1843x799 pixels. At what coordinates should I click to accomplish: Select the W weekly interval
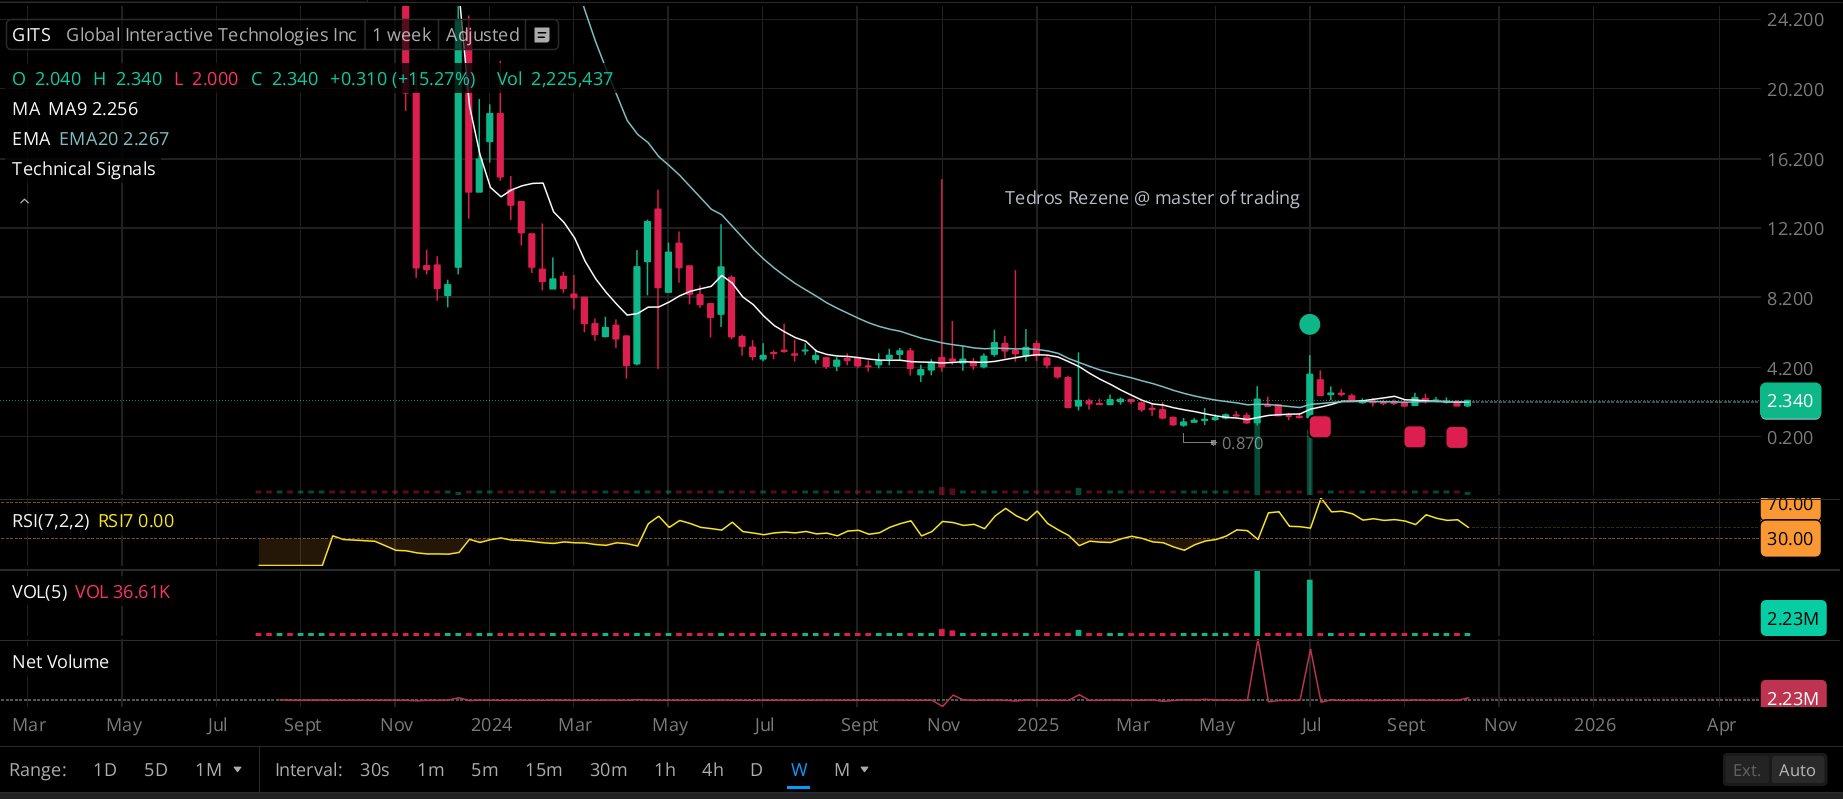pos(799,769)
